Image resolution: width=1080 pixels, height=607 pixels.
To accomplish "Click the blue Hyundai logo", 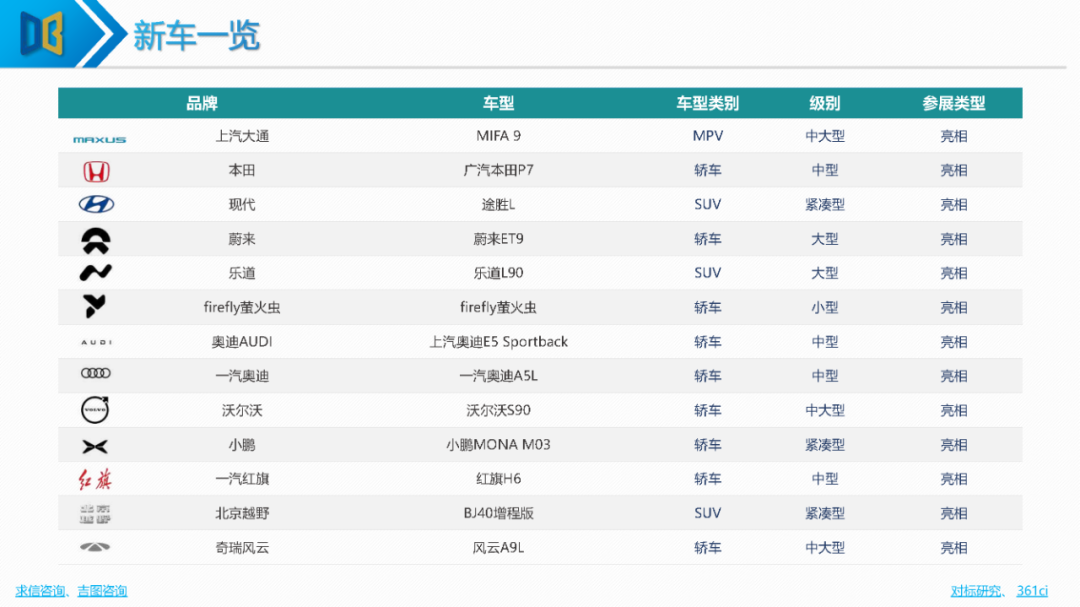I will (x=96, y=205).
